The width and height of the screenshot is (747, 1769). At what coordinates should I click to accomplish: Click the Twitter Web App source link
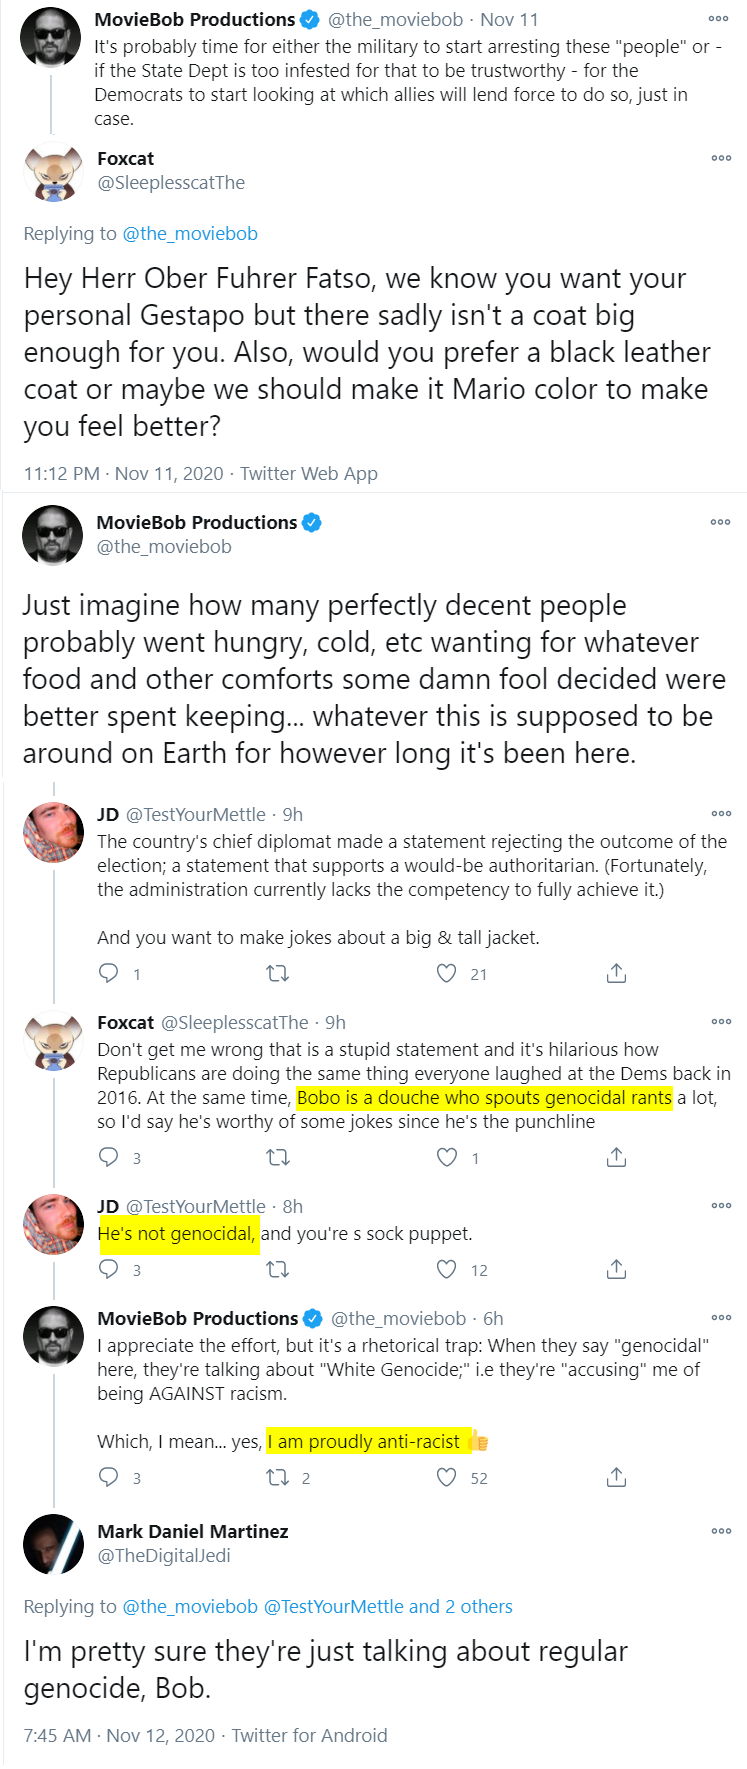309,473
